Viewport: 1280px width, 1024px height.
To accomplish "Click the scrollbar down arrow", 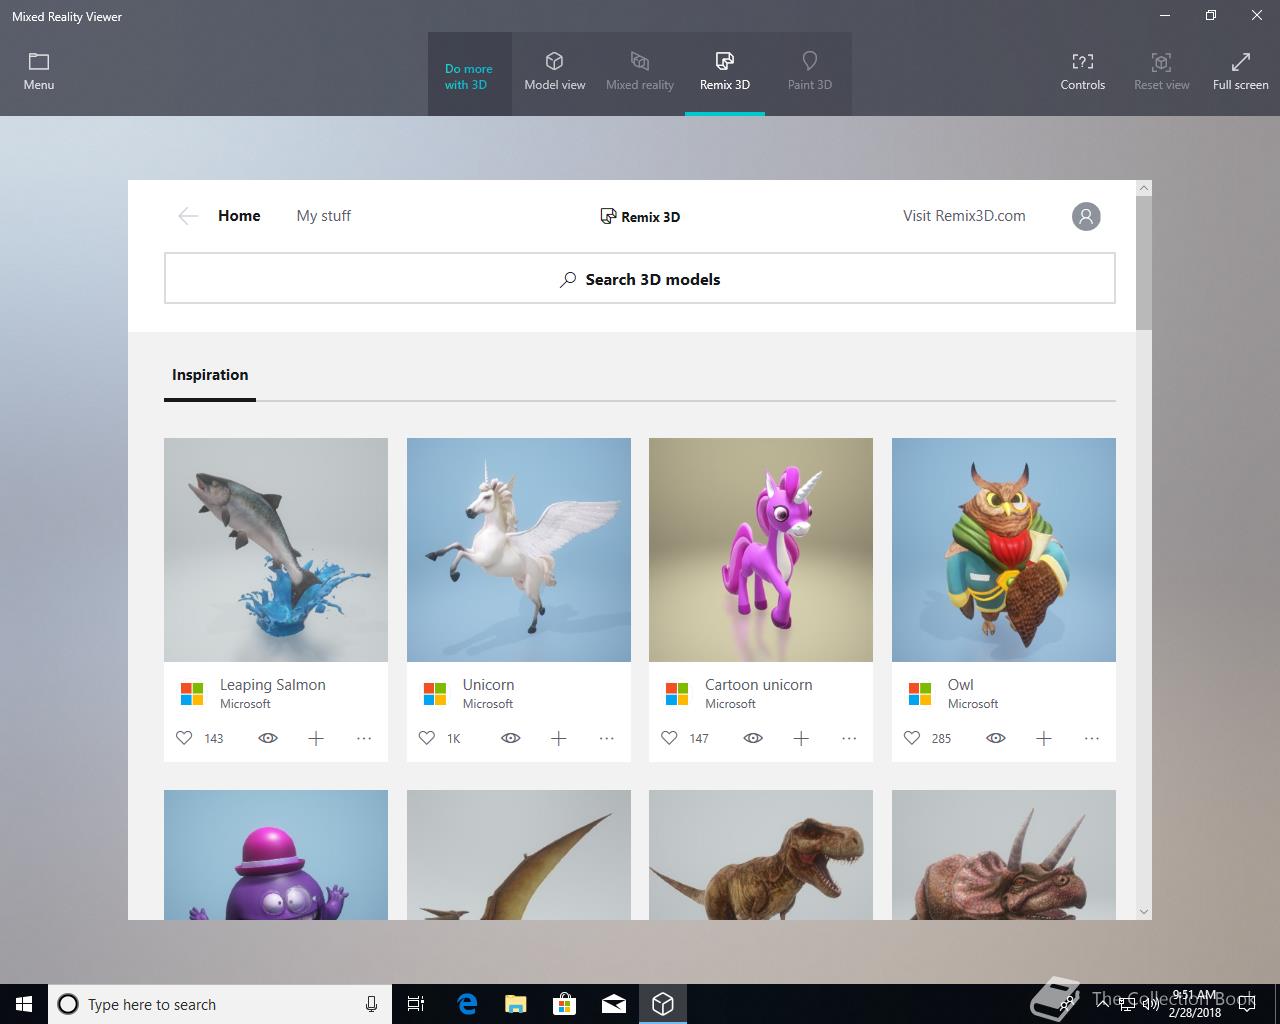I will point(1144,912).
